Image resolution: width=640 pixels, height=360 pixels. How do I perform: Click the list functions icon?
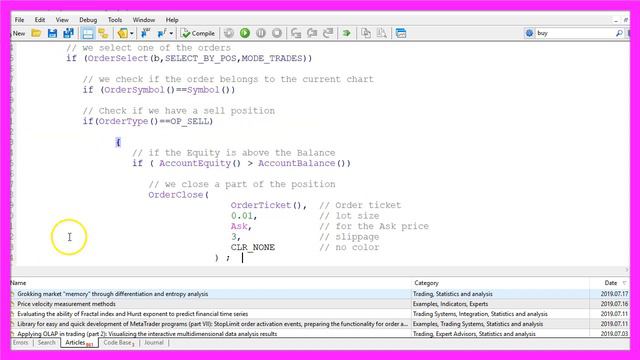(x=162, y=33)
